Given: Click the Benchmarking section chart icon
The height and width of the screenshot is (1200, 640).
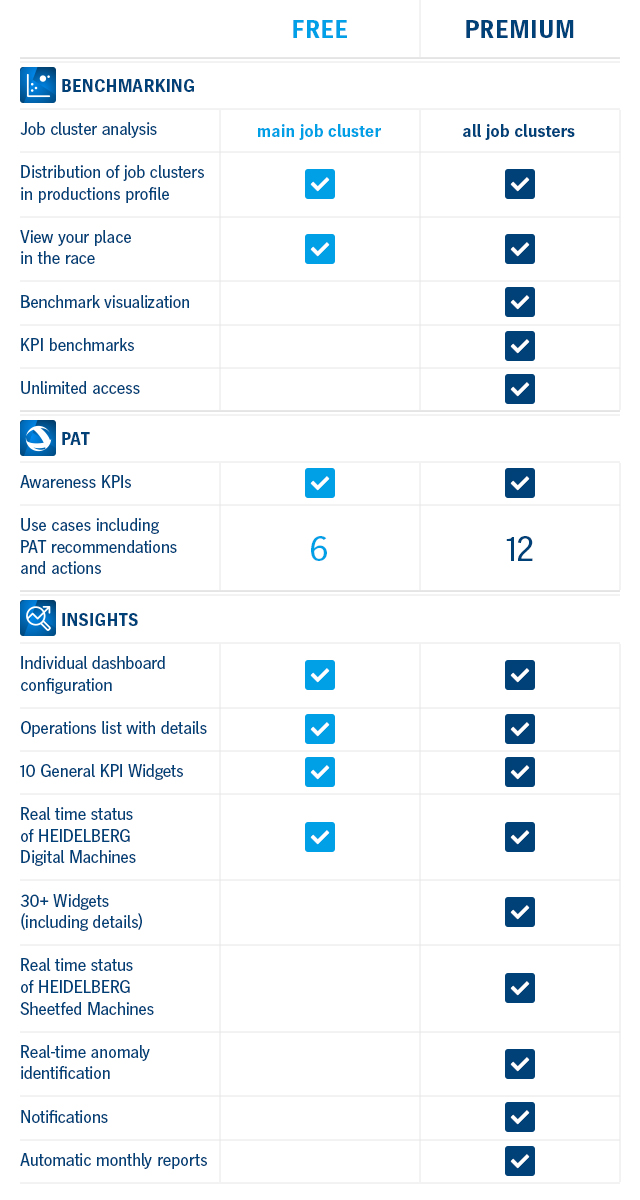Looking at the screenshot, I should pyautogui.click(x=38, y=86).
